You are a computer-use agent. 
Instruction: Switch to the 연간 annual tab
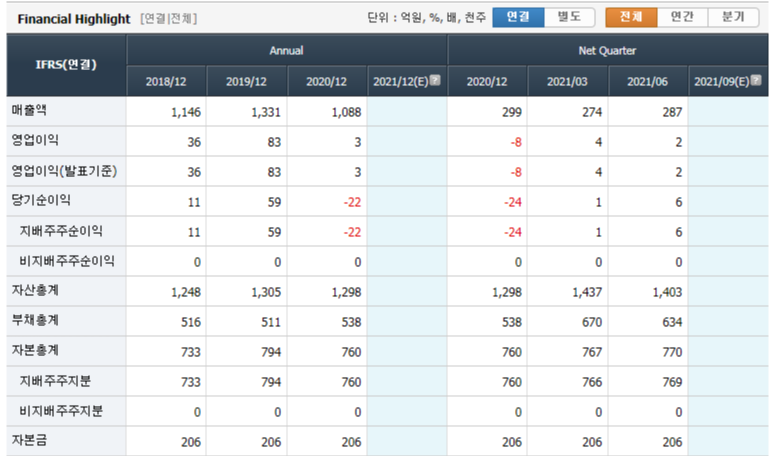click(682, 17)
